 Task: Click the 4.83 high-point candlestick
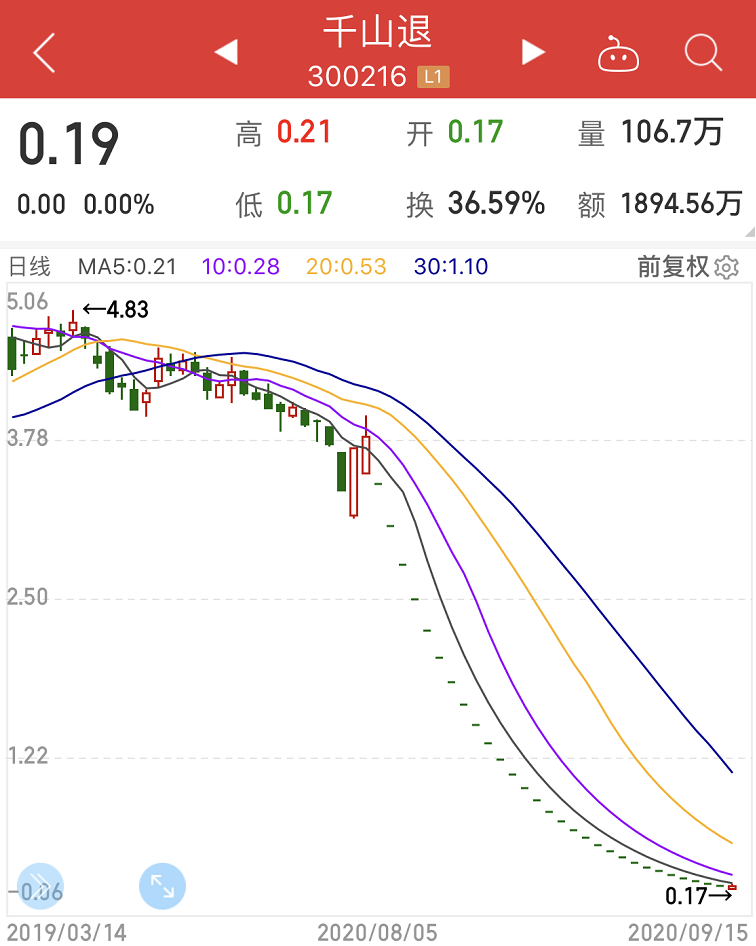72,324
